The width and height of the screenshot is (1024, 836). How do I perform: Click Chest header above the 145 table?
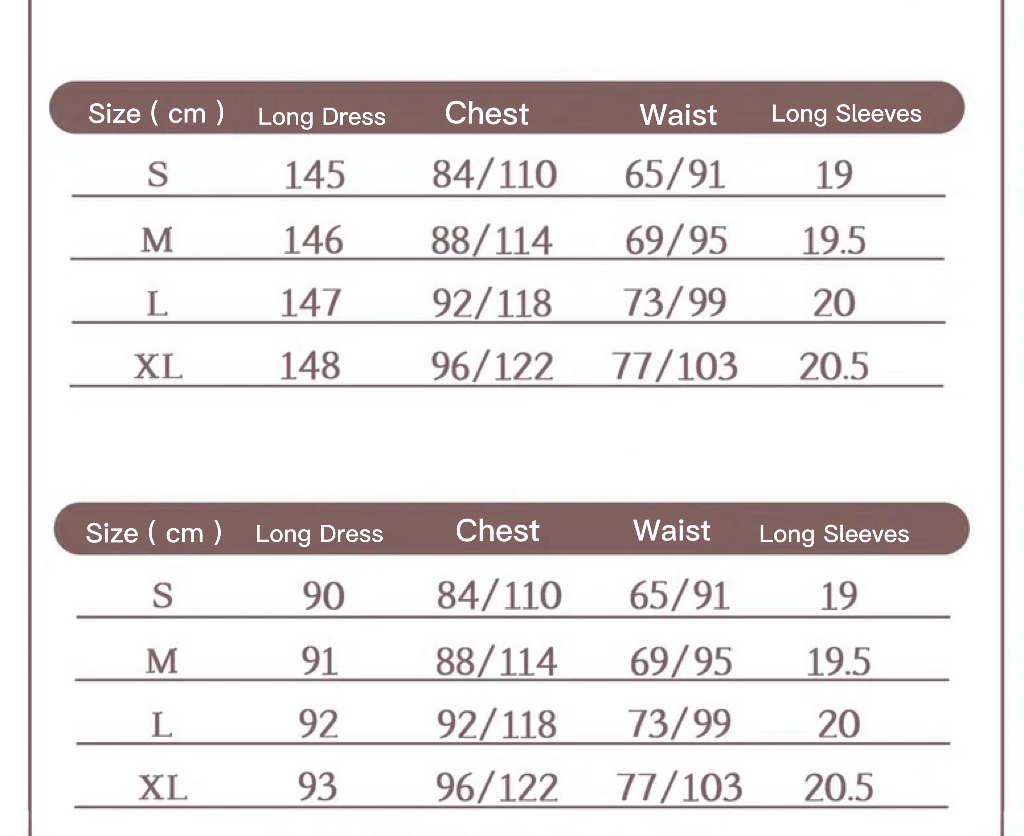486,114
